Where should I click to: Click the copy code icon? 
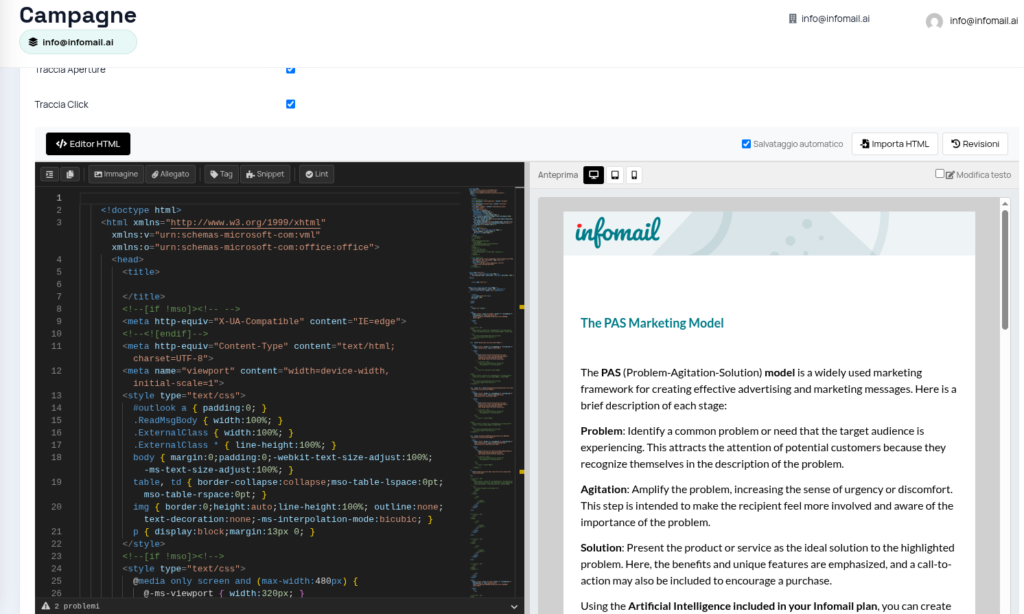[x=71, y=174]
